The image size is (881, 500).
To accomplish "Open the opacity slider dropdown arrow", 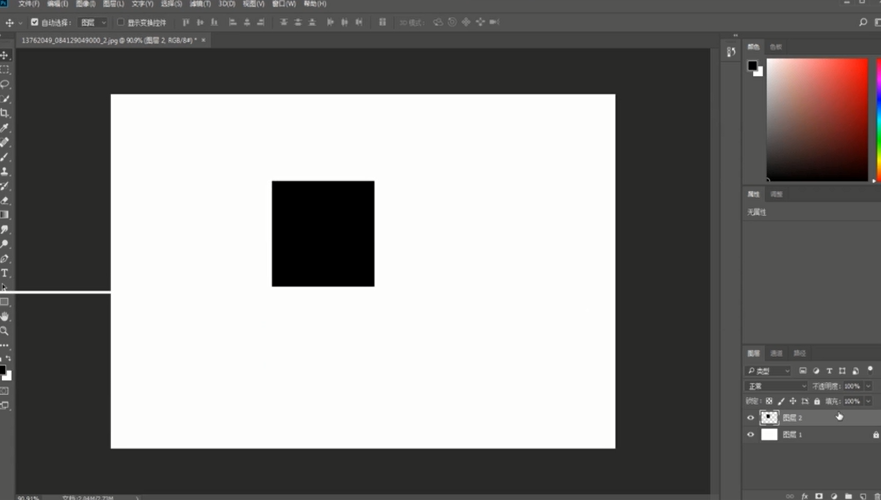I will coord(868,386).
